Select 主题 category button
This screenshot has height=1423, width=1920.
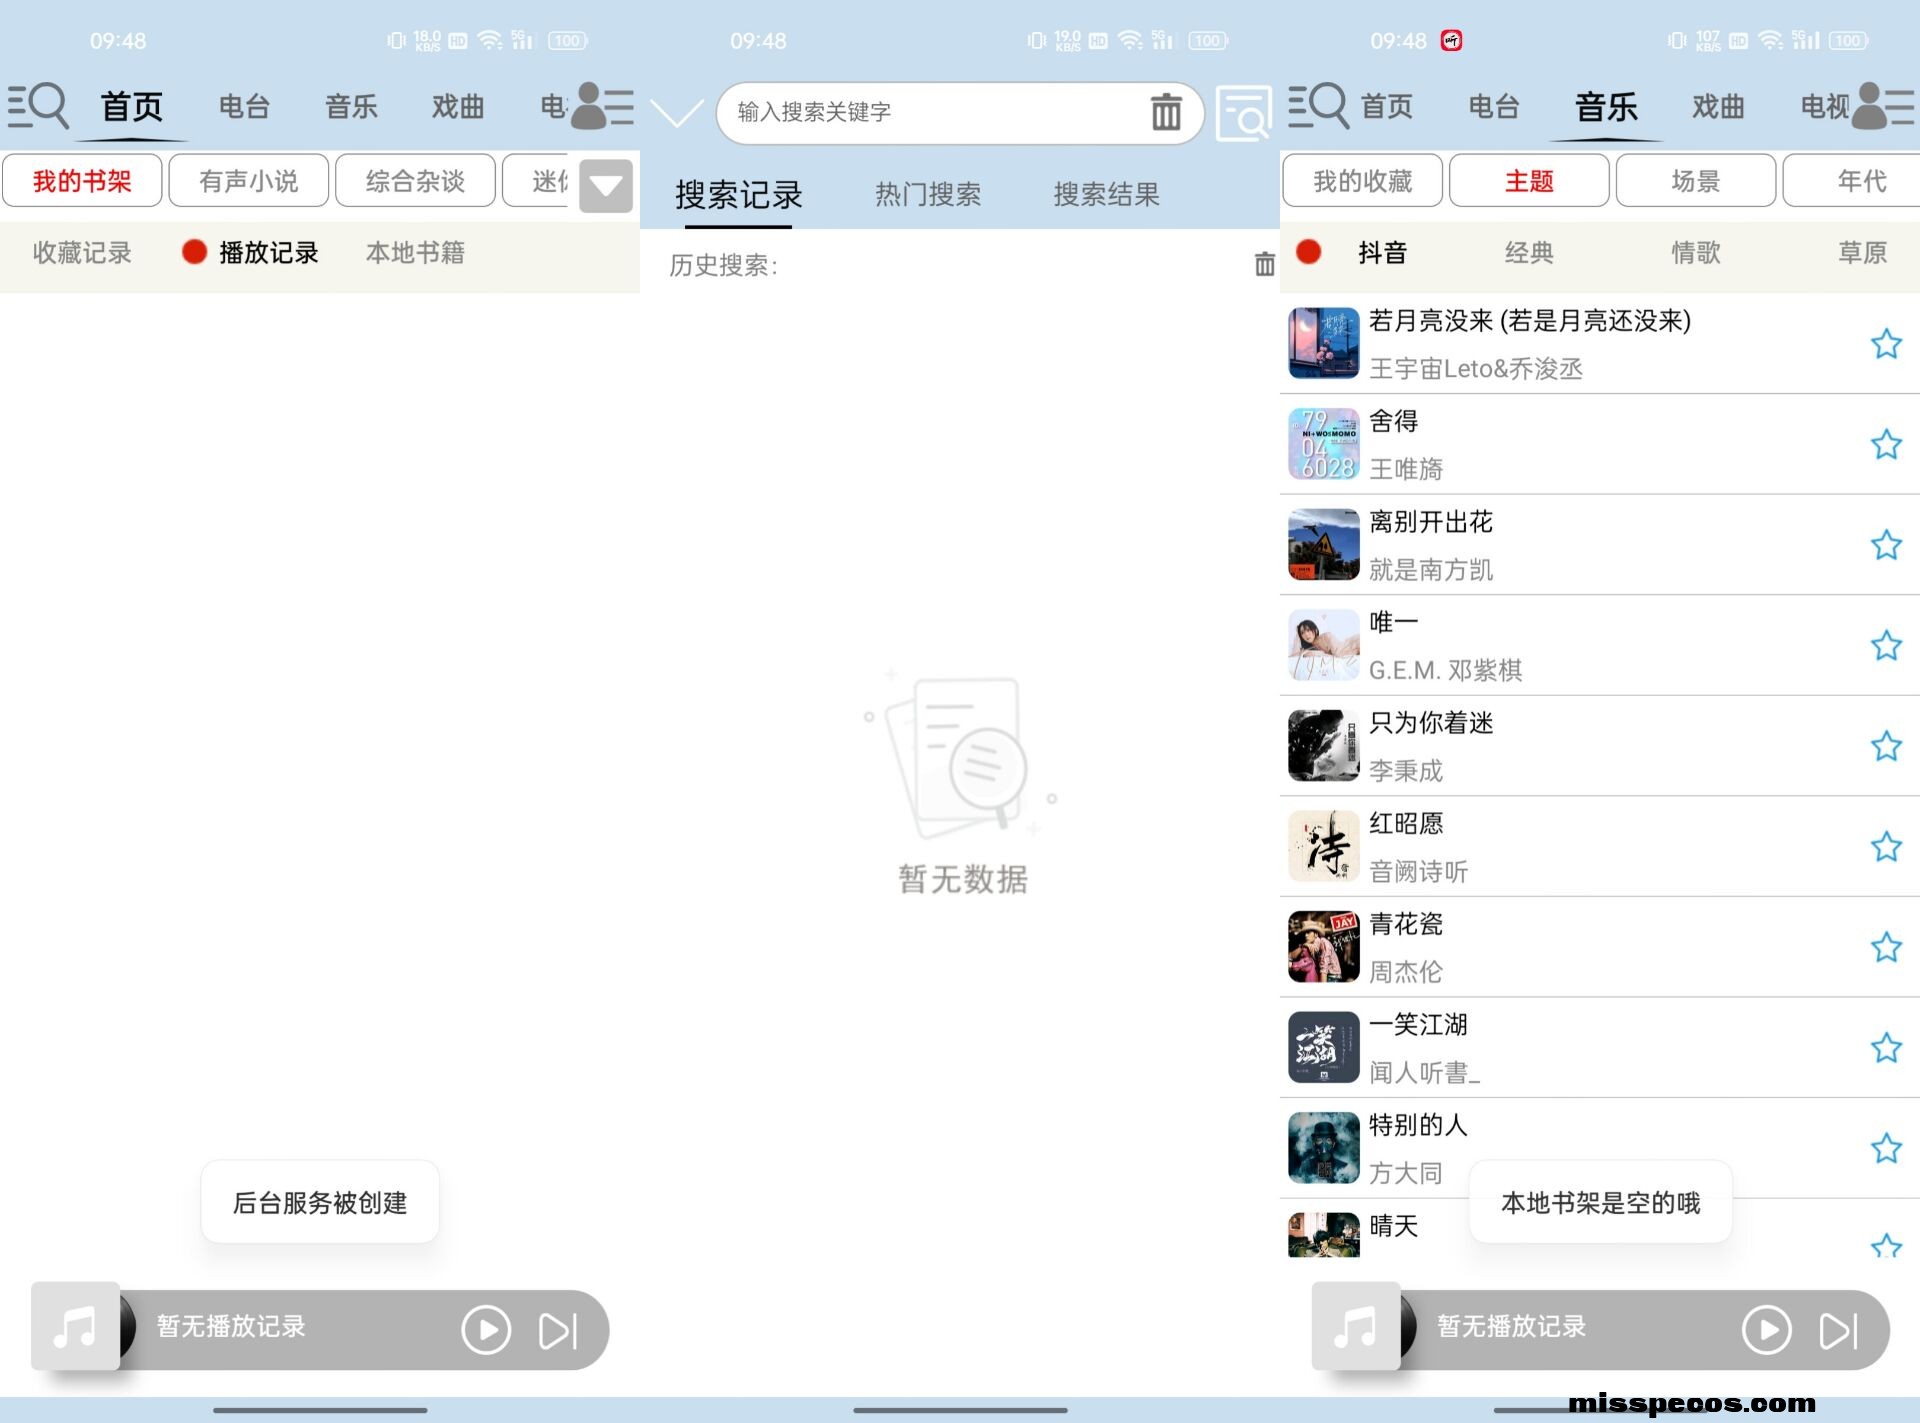pyautogui.click(x=1529, y=181)
